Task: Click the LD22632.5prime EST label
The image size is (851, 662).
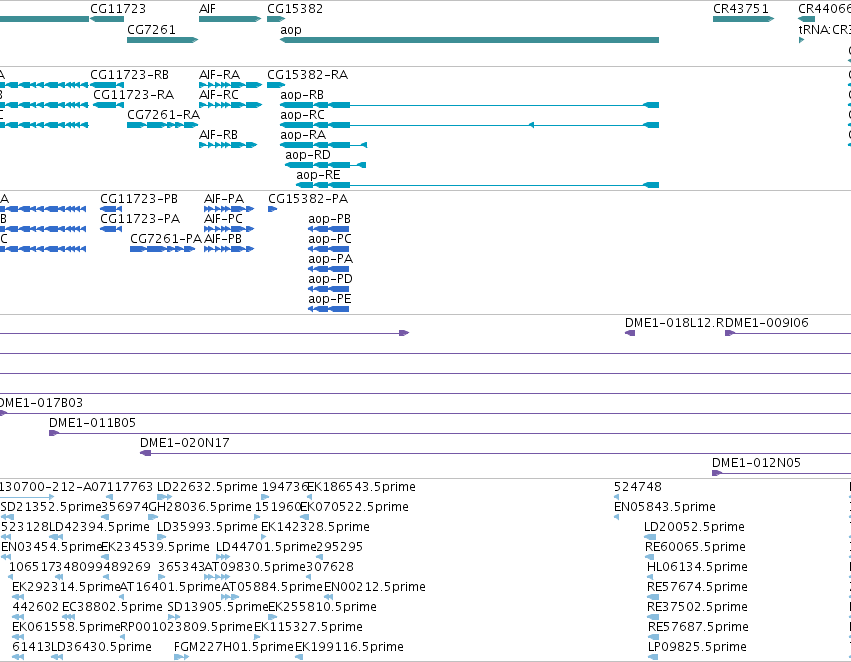Action: click(207, 487)
